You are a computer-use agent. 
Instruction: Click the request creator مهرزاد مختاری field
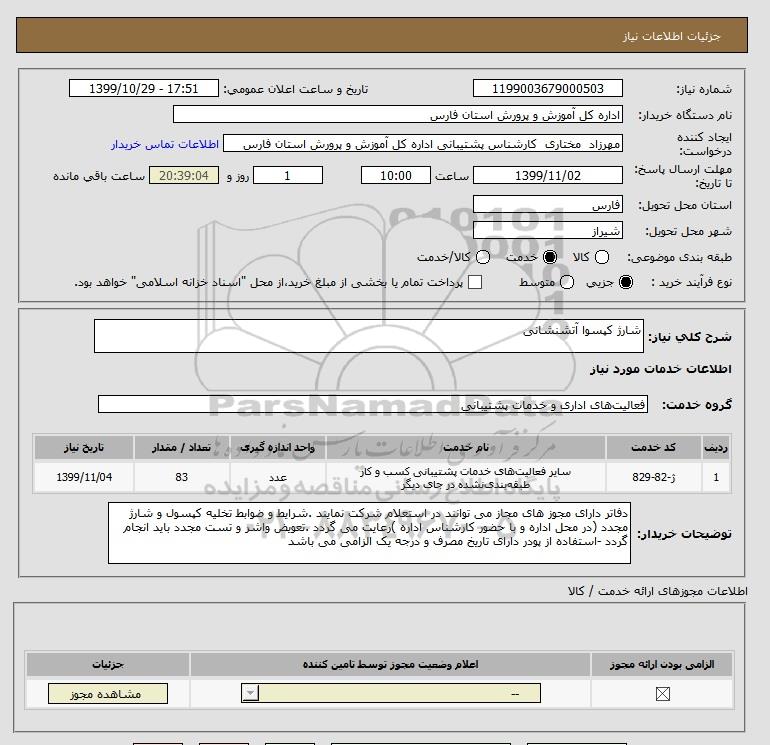423,144
